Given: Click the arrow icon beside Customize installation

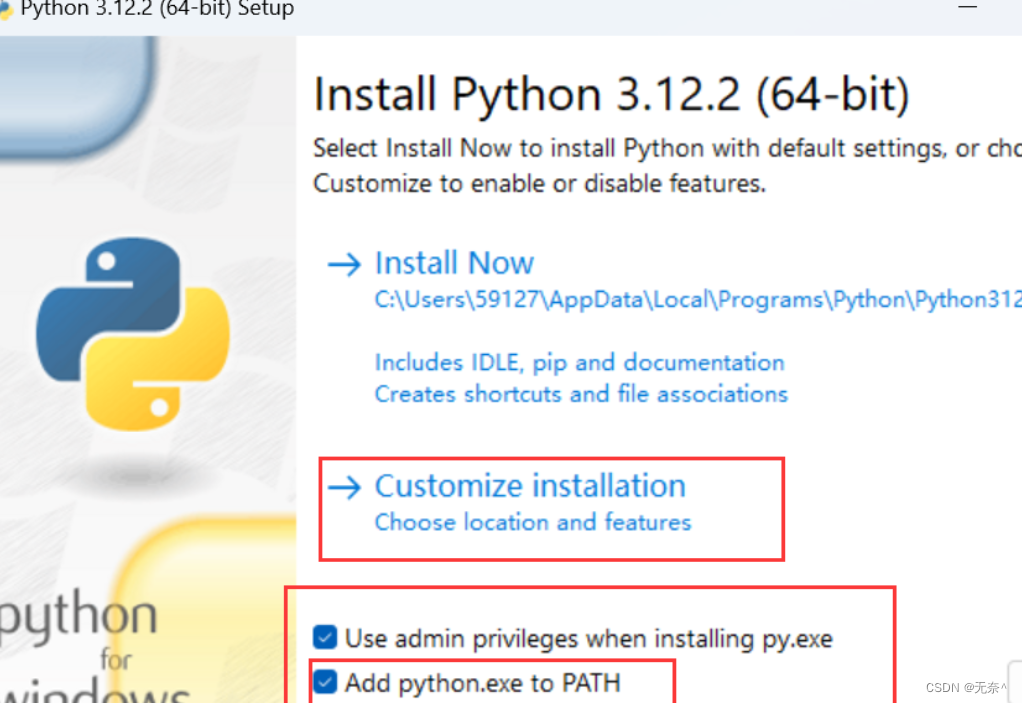Looking at the screenshot, I should click(344, 487).
